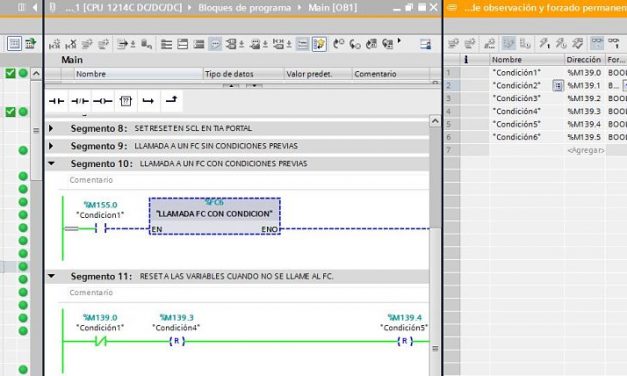The height and width of the screenshot is (376, 627).
Task: Select the Condición4 reset coil
Action: click(x=176, y=341)
